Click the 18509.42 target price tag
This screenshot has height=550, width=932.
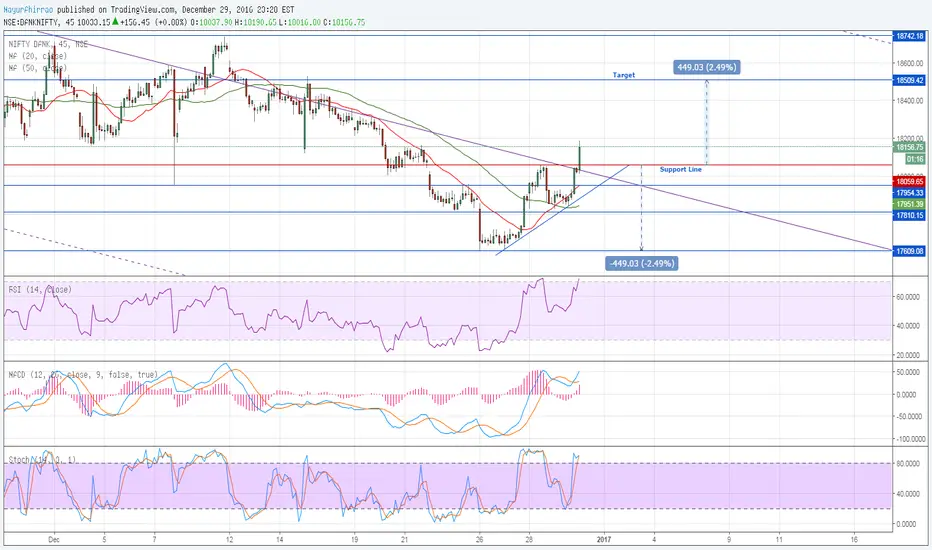click(x=909, y=80)
